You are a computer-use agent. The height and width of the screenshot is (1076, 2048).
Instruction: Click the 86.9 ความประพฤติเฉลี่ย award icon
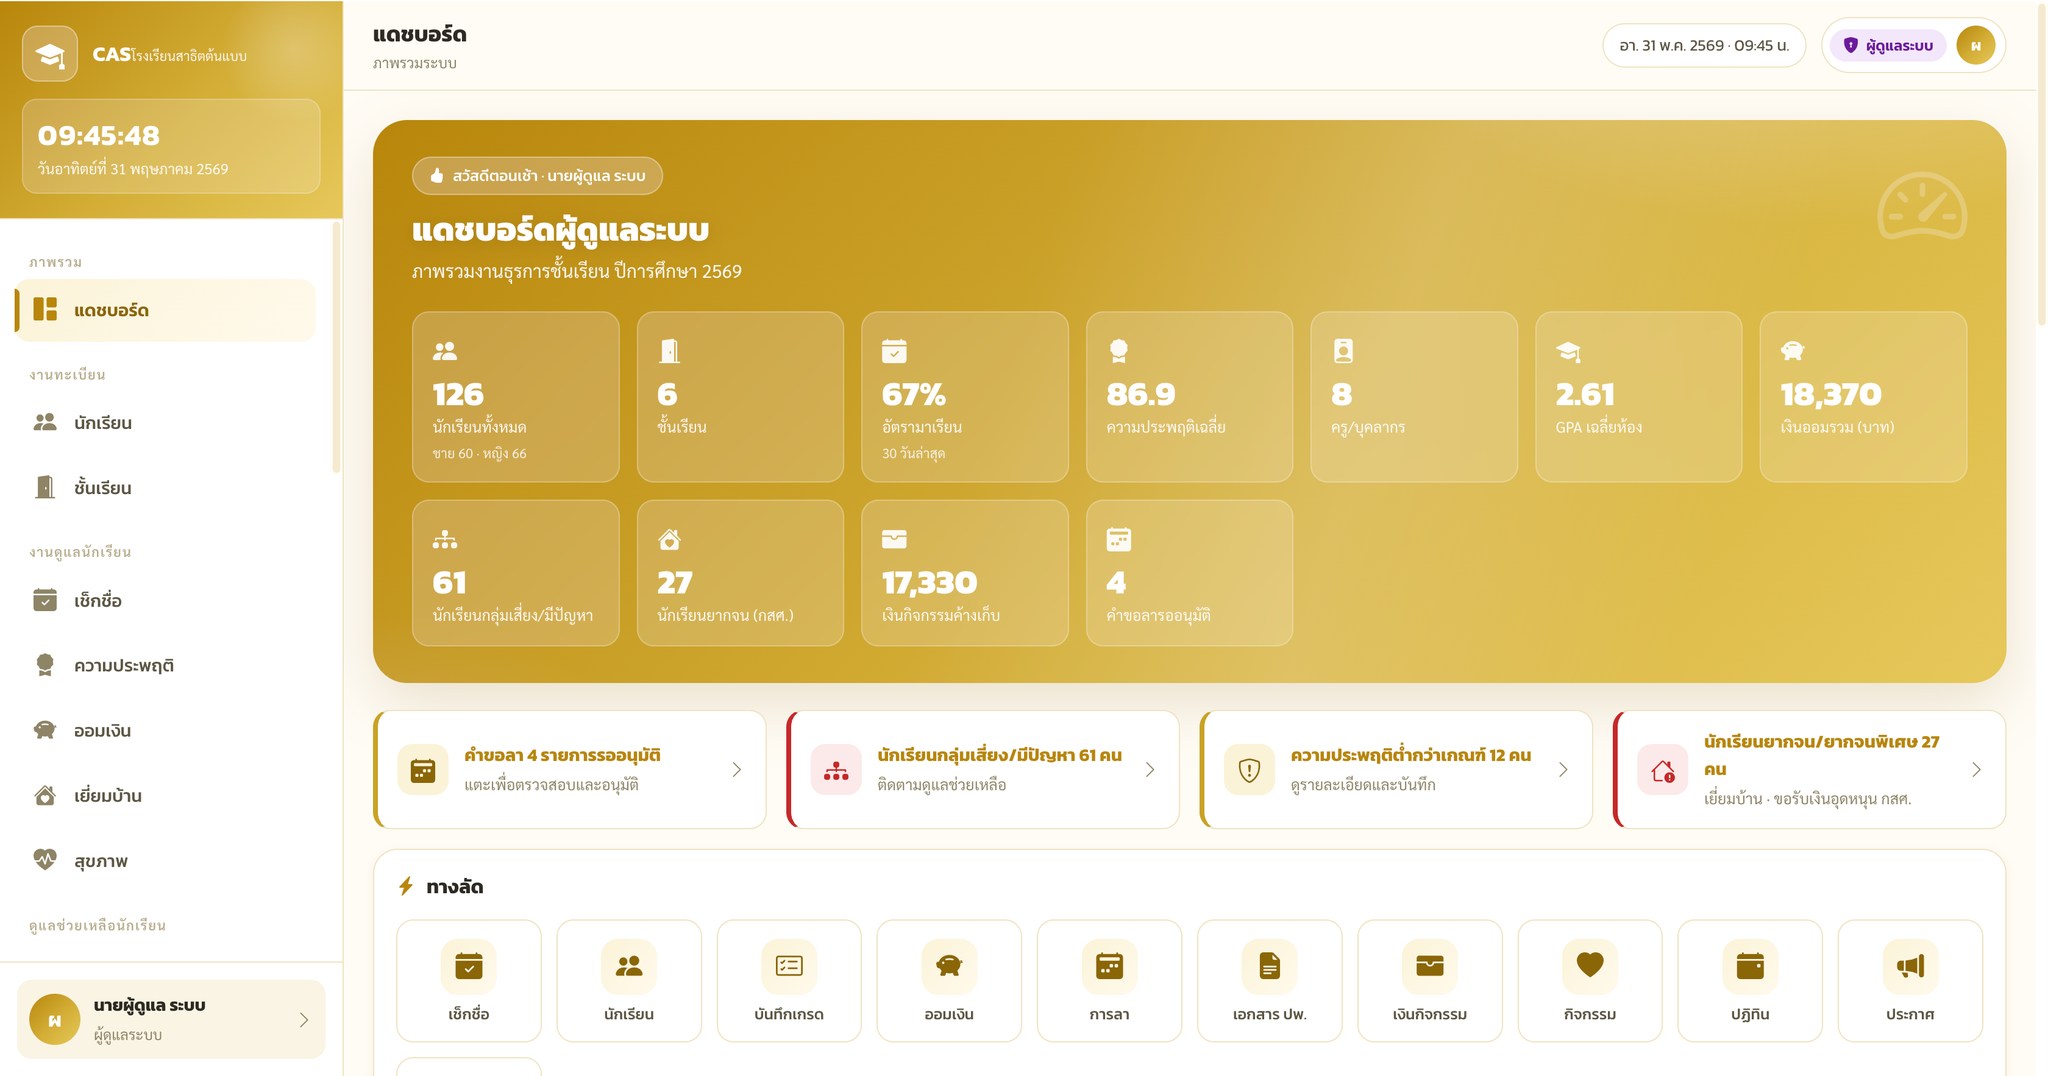pos(1118,351)
